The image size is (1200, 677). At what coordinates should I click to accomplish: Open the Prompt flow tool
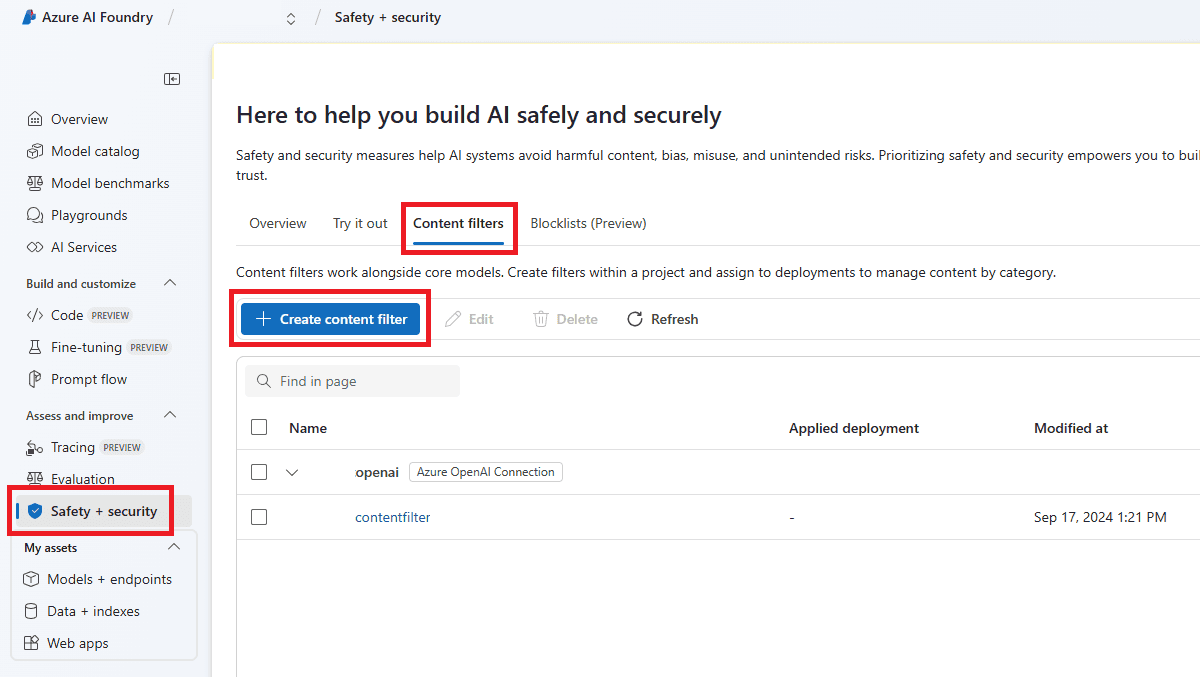pyautogui.click(x=88, y=379)
